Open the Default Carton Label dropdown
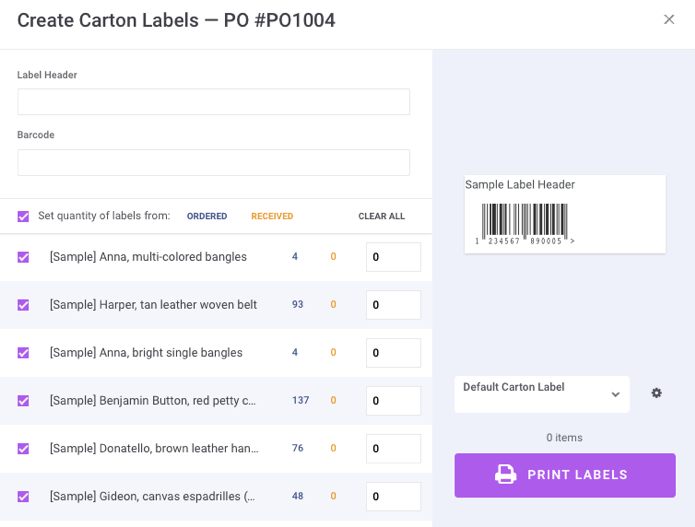 (x=542, y=394)
